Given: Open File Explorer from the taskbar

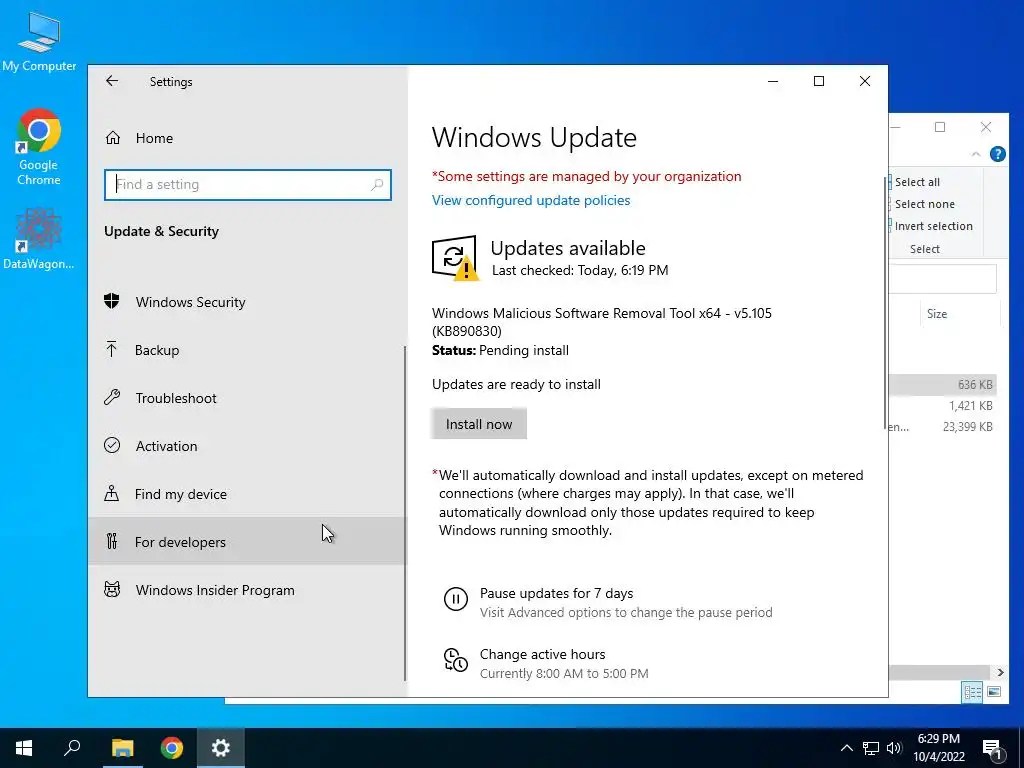Looking at the screenshot, I should [x=122, y=748].
